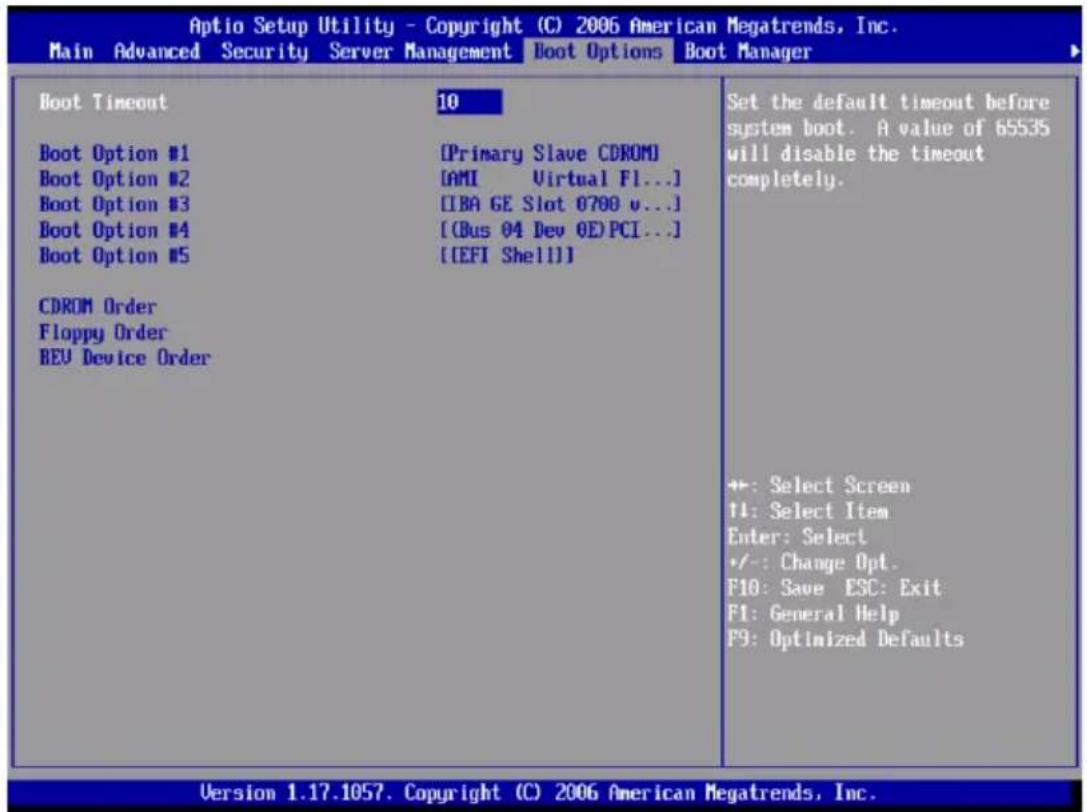This screenshot has width=1087, height=812.
Task: Click the Boot Timeout value field
Action: 469,102
